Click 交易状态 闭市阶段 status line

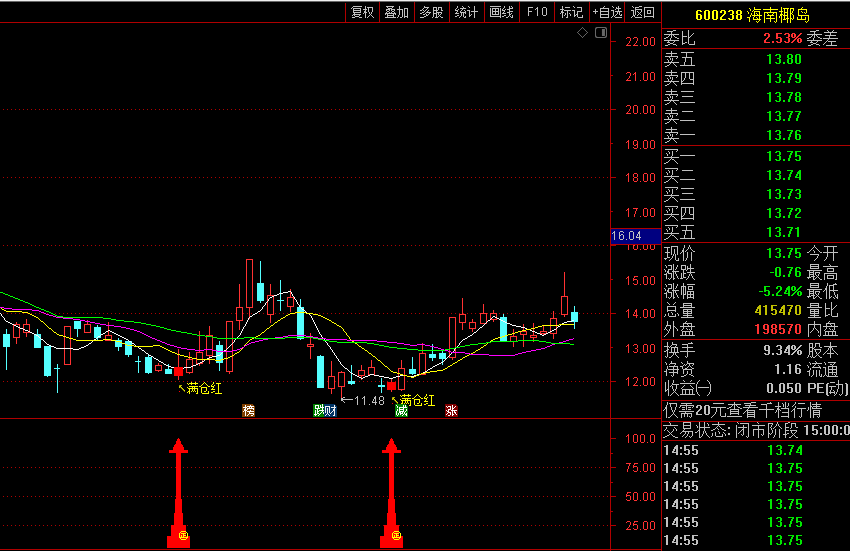pyautogui.click(x=756, y=431)
